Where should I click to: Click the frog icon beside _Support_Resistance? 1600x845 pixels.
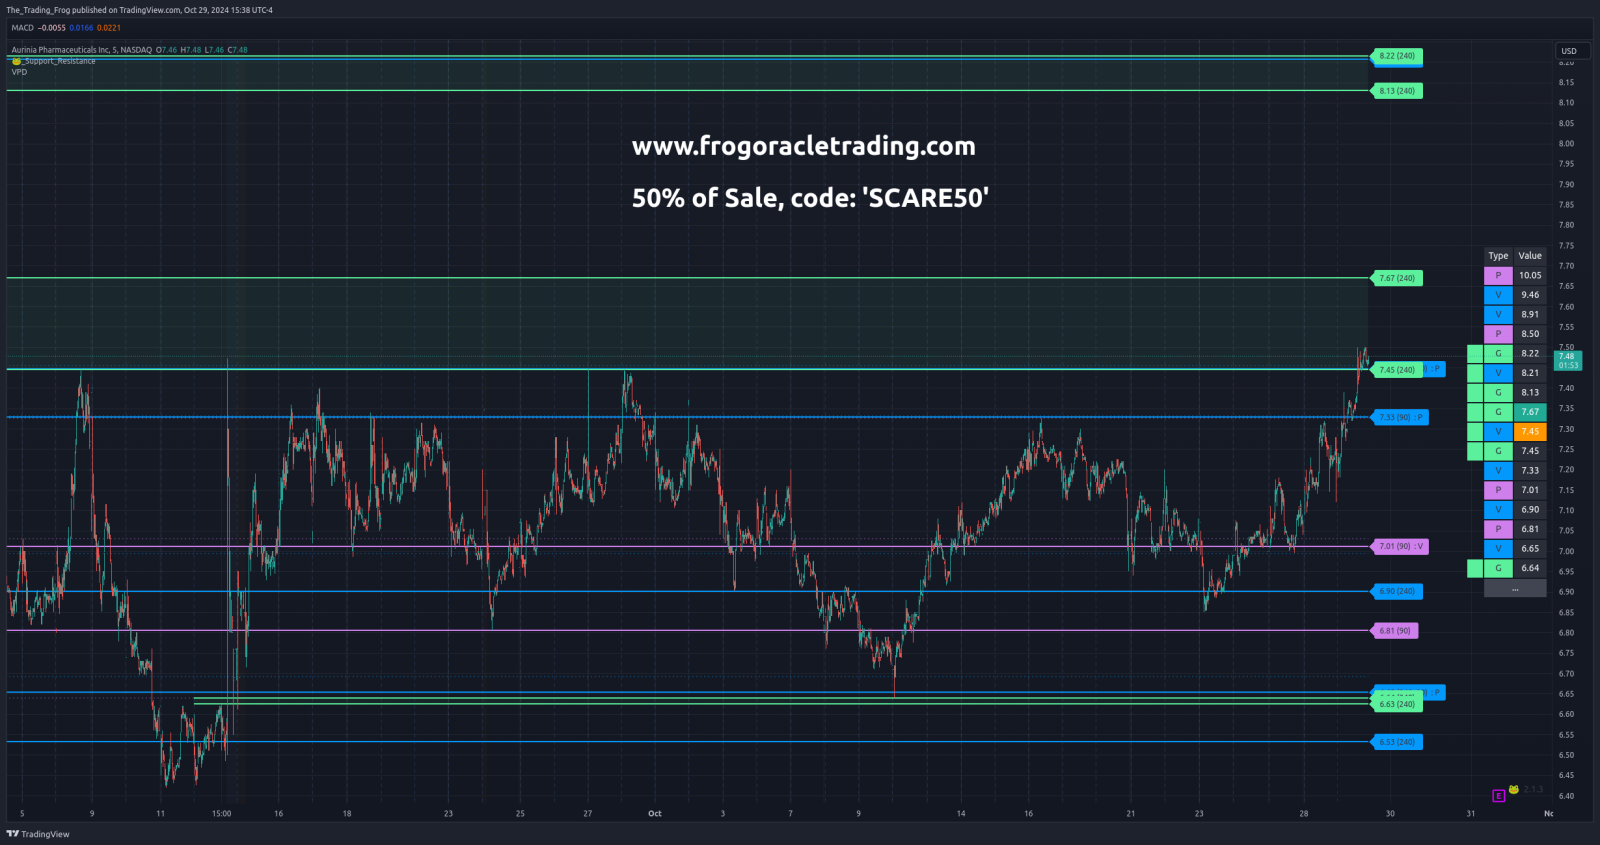[x=16, y=61]
